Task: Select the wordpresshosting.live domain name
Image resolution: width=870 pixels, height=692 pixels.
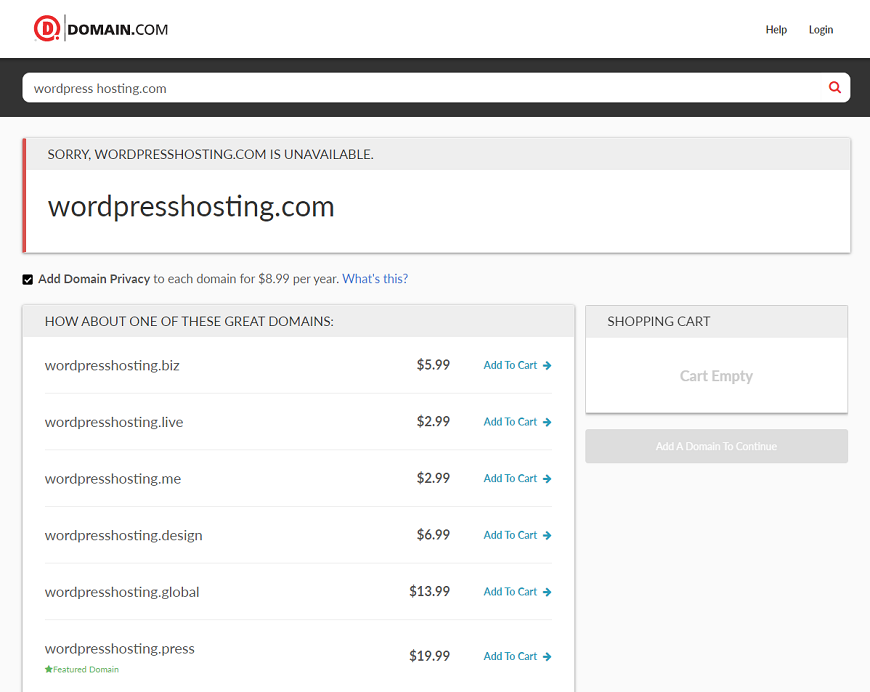Action: tap(114, 422)
